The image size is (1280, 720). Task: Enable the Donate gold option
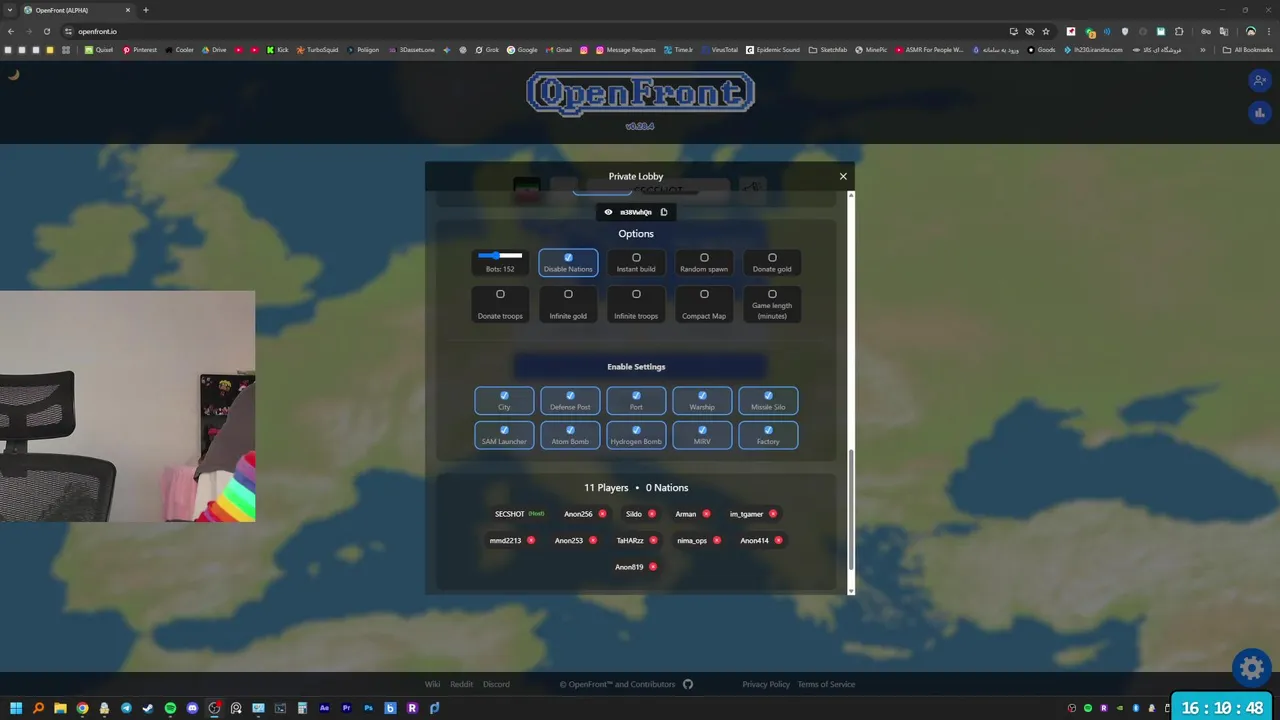coord(772,262)
